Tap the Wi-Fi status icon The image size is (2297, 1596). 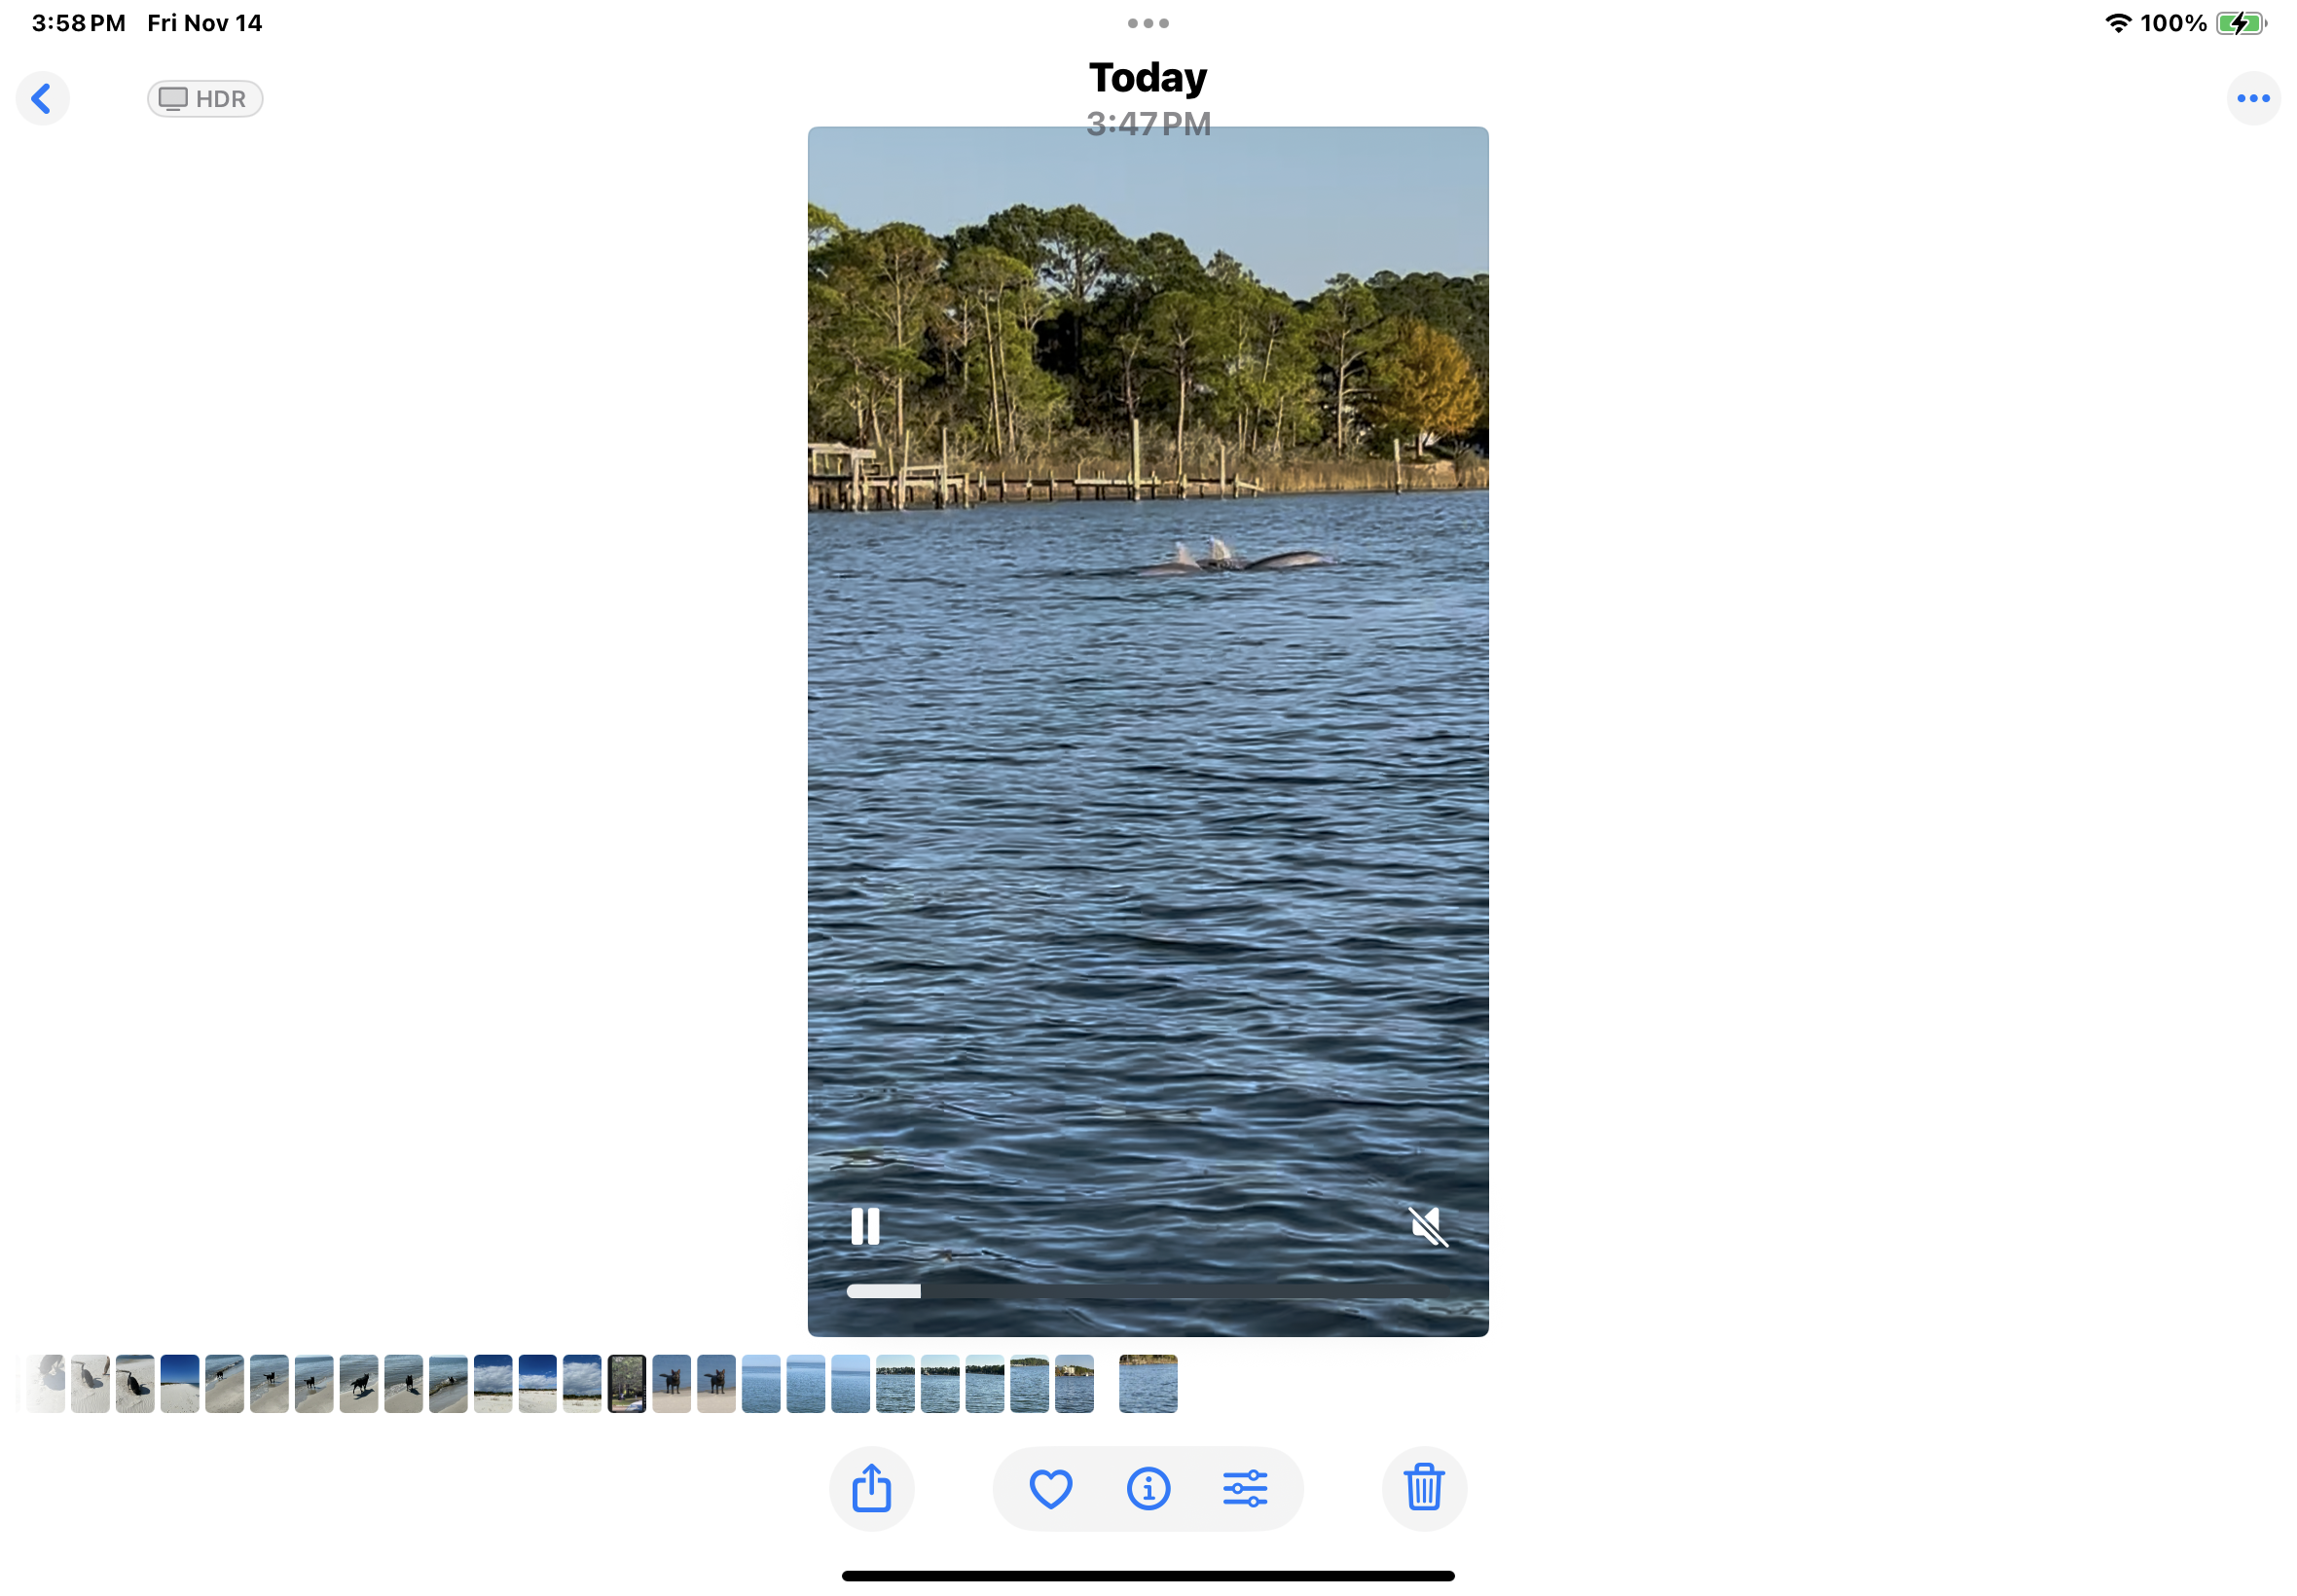click(x=2118, y=23)
